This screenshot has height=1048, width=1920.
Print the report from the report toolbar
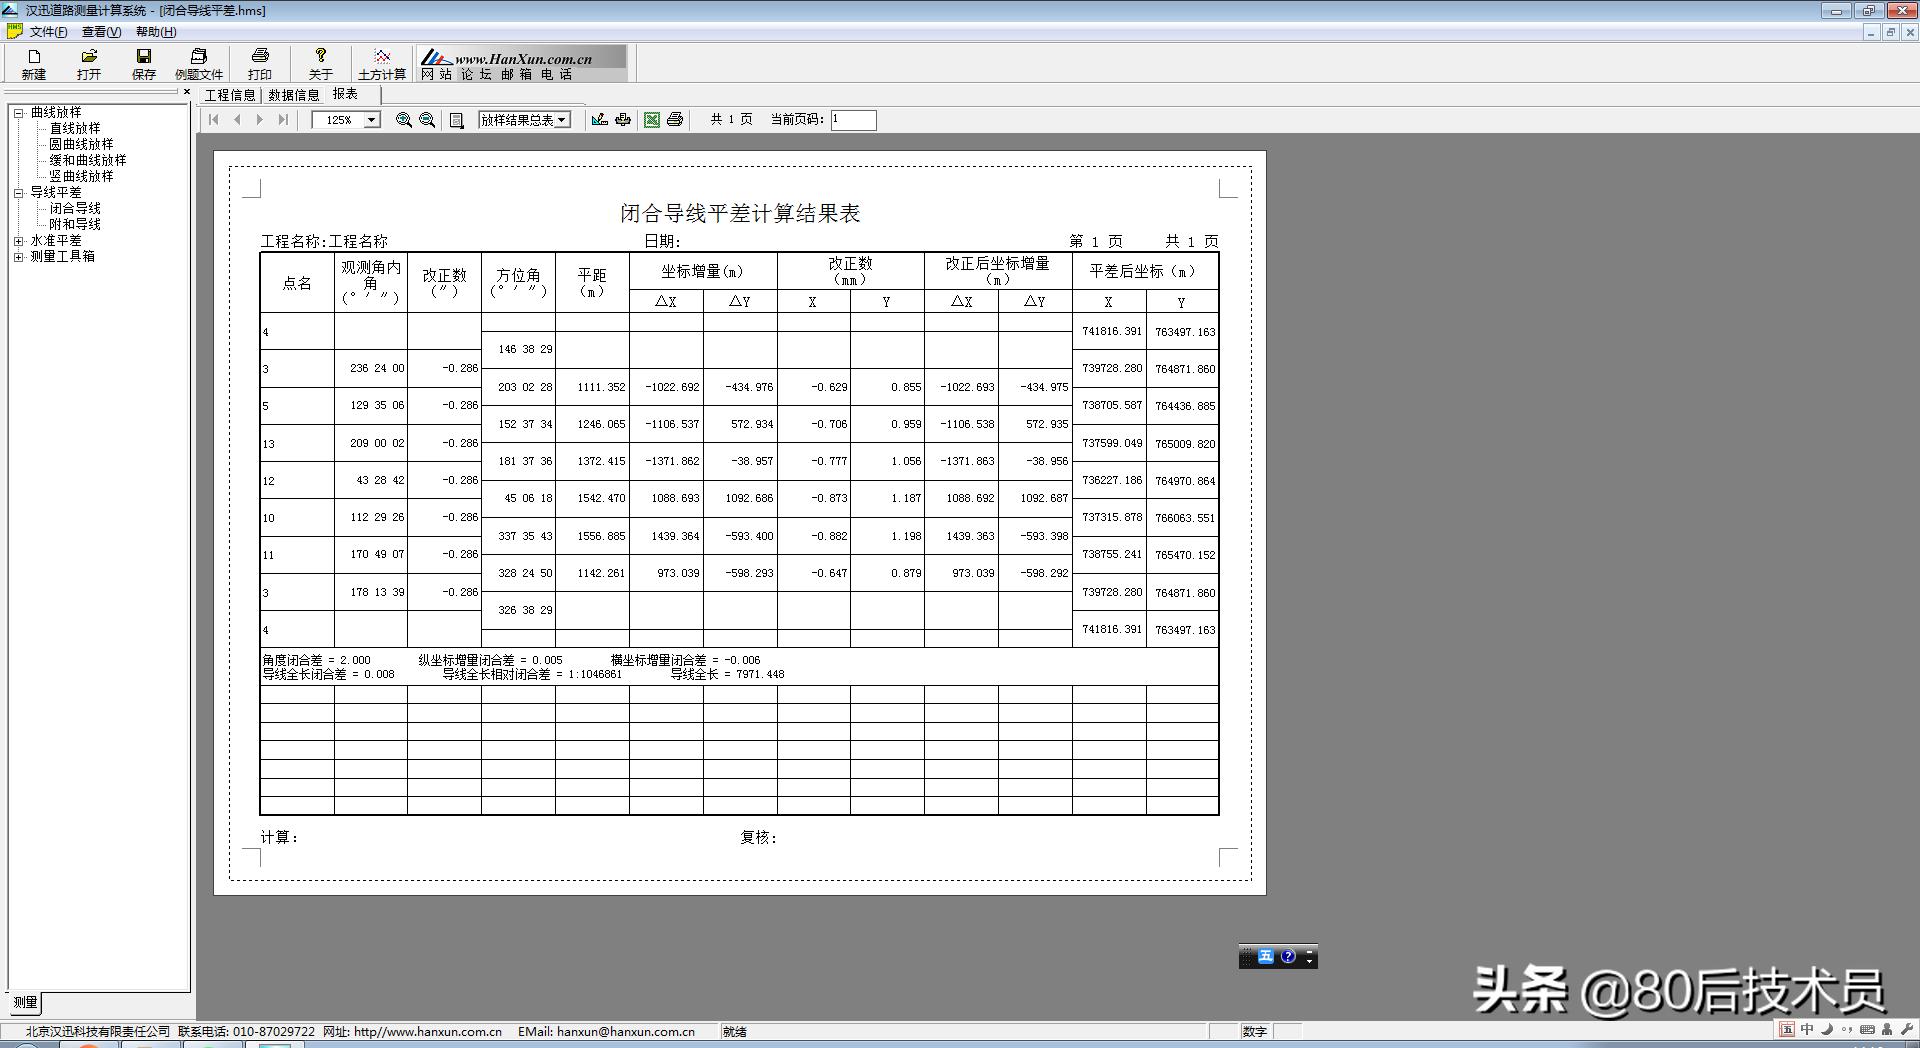tap(675, 120)
